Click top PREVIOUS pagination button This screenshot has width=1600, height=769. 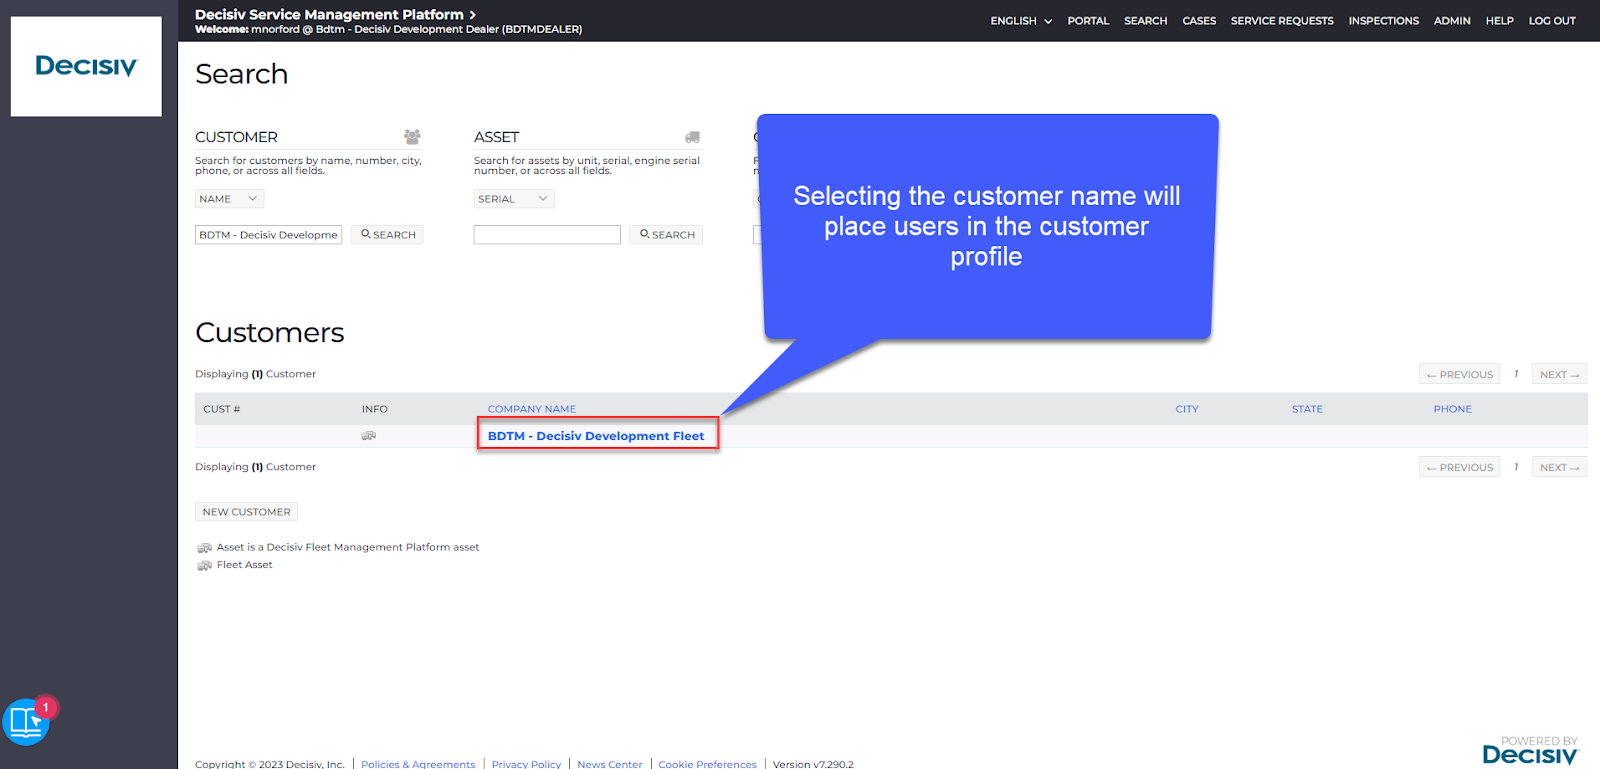[x=1460, y=375]
